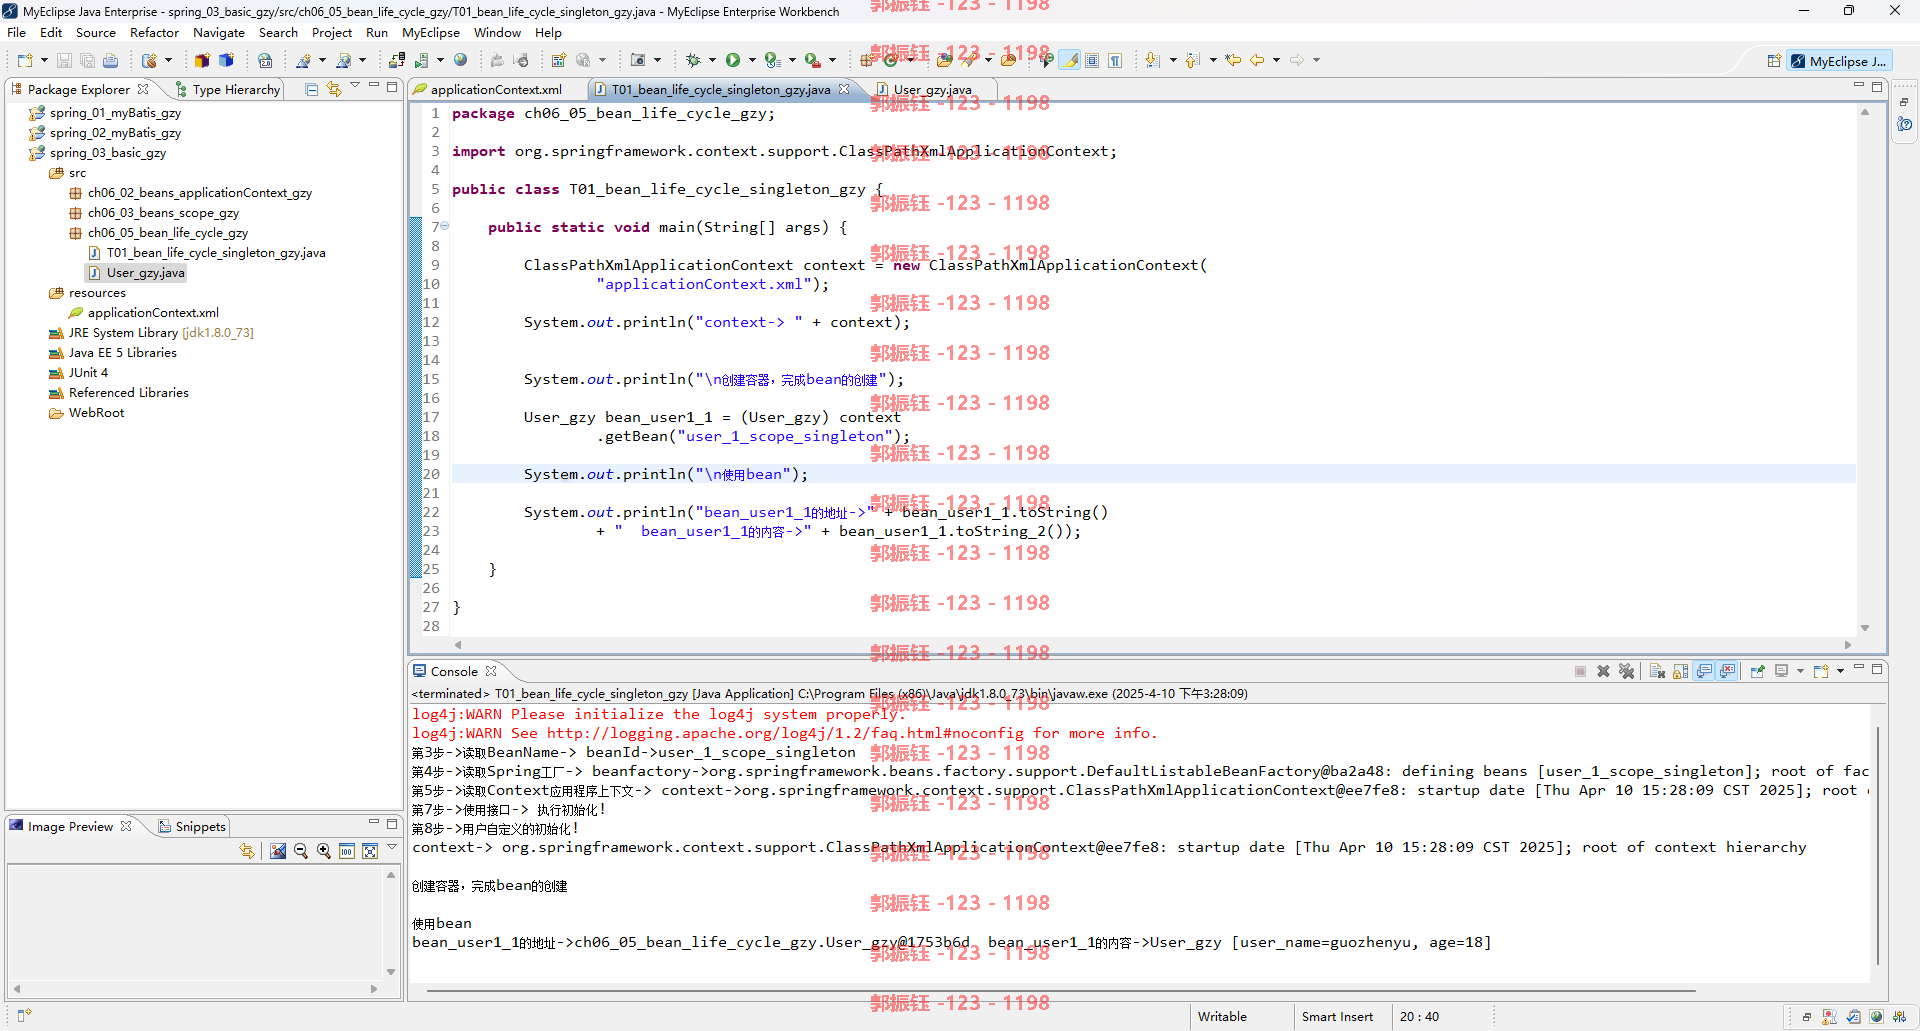
Task: Toggle Show Whitespace Characters pilcrow button
Action: (x=1115, y=60)
